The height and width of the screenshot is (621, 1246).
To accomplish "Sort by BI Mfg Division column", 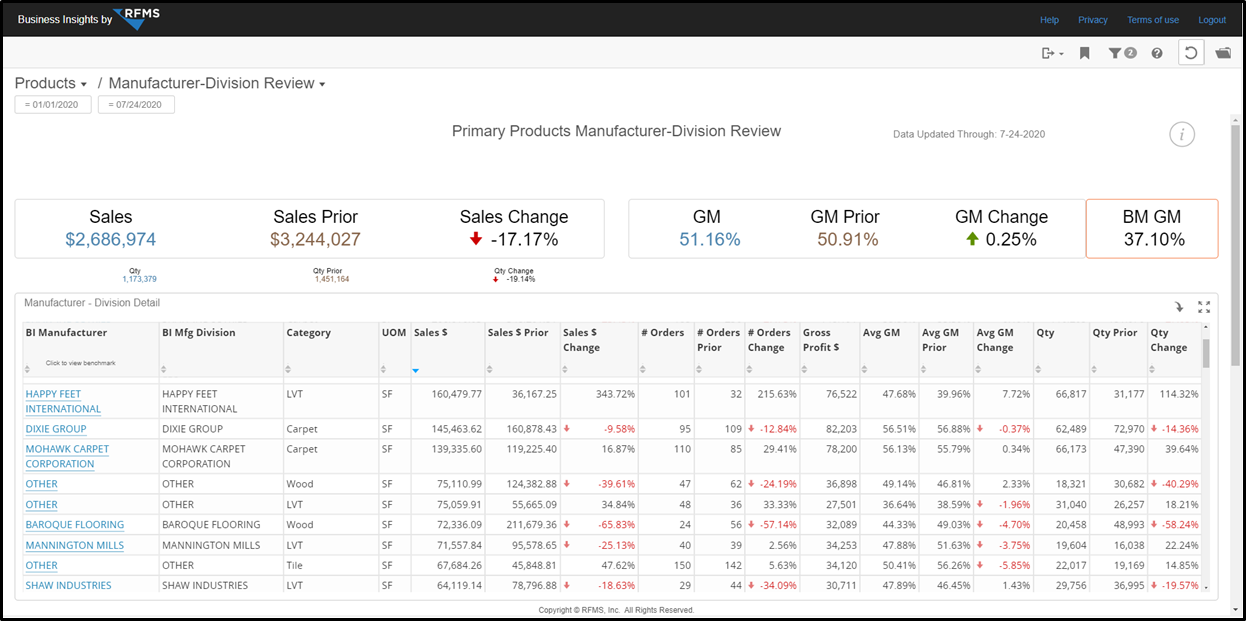I will (164, 370).
